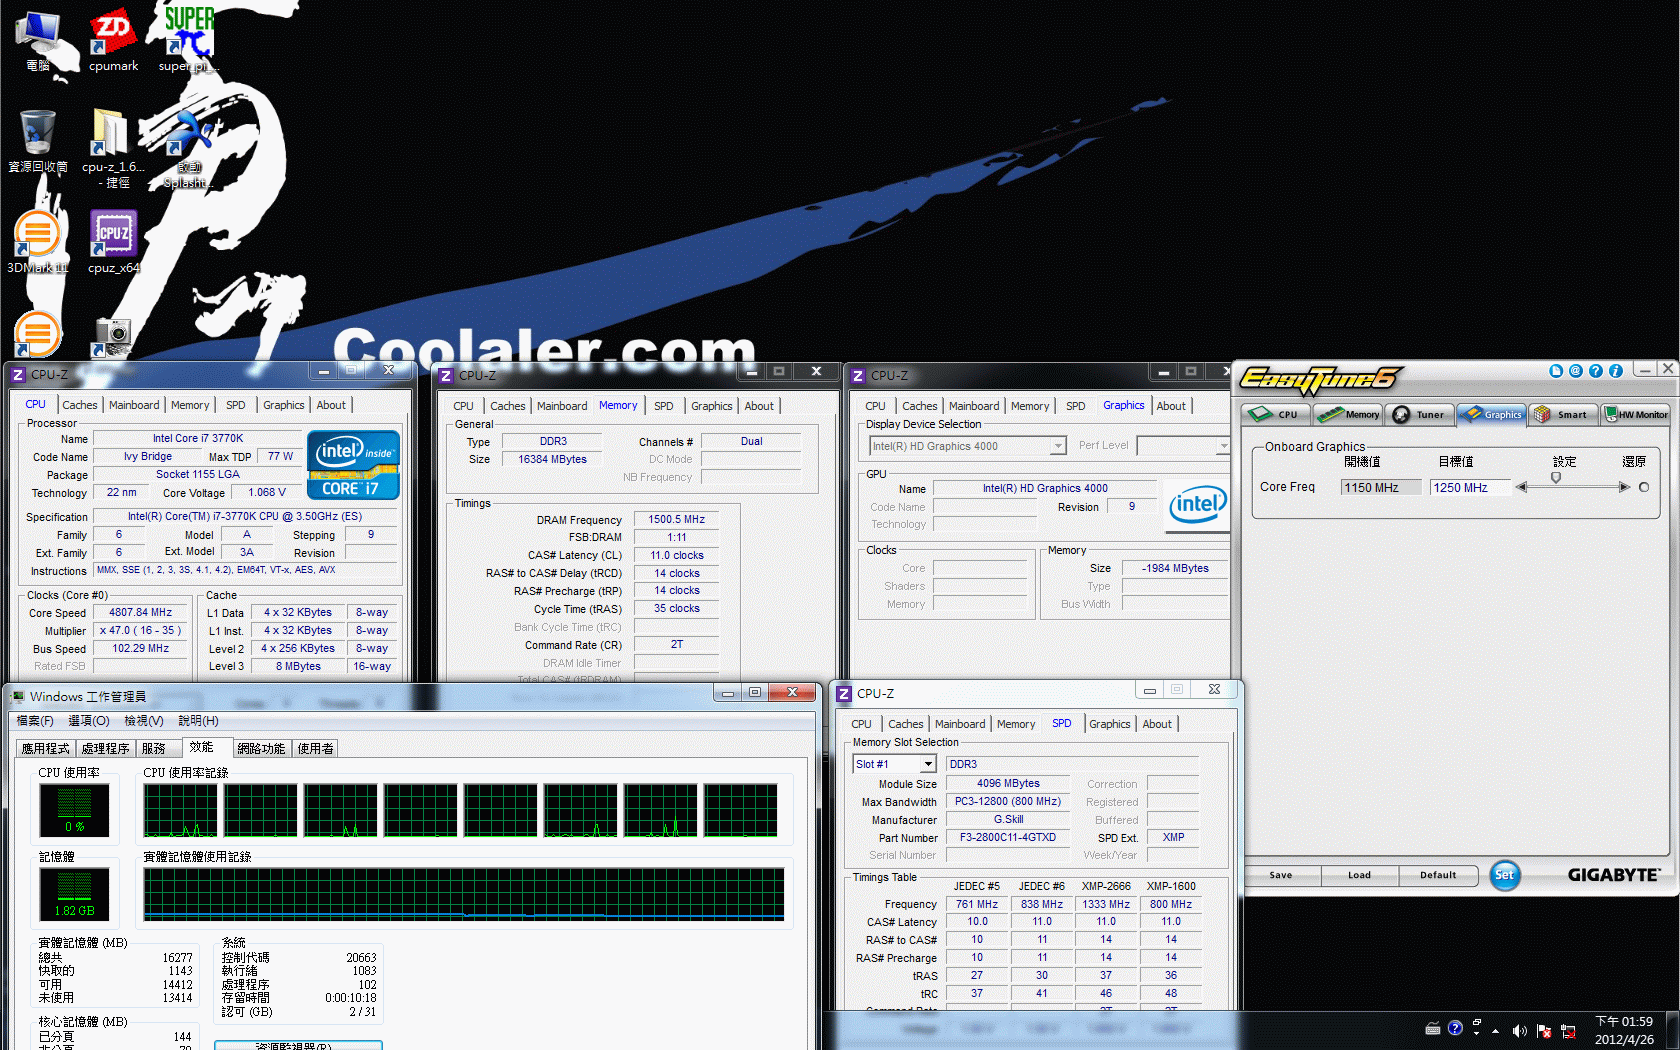Click the Set button in EasyTune6
Viewport: 1680px width, 1050px height.
[x=1504, y=875]
